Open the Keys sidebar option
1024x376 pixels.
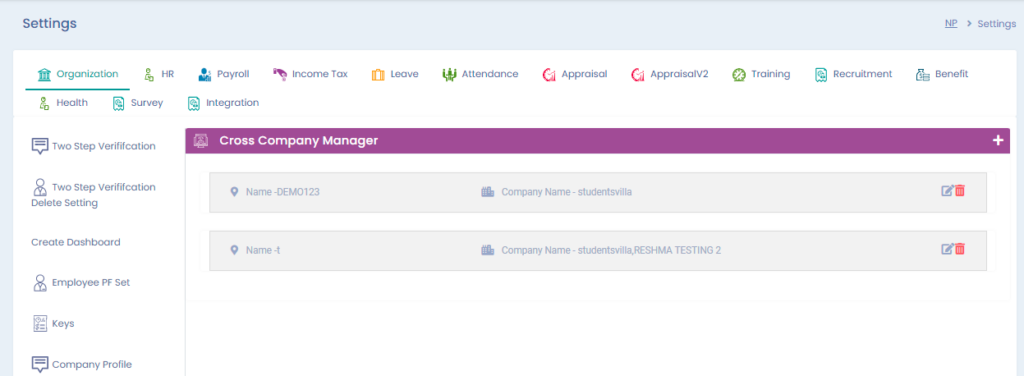click(x=53, y=324)
